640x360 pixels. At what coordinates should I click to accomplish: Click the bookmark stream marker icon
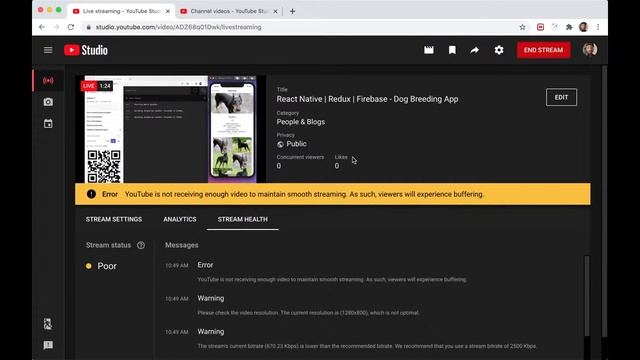tap(452, 50)
